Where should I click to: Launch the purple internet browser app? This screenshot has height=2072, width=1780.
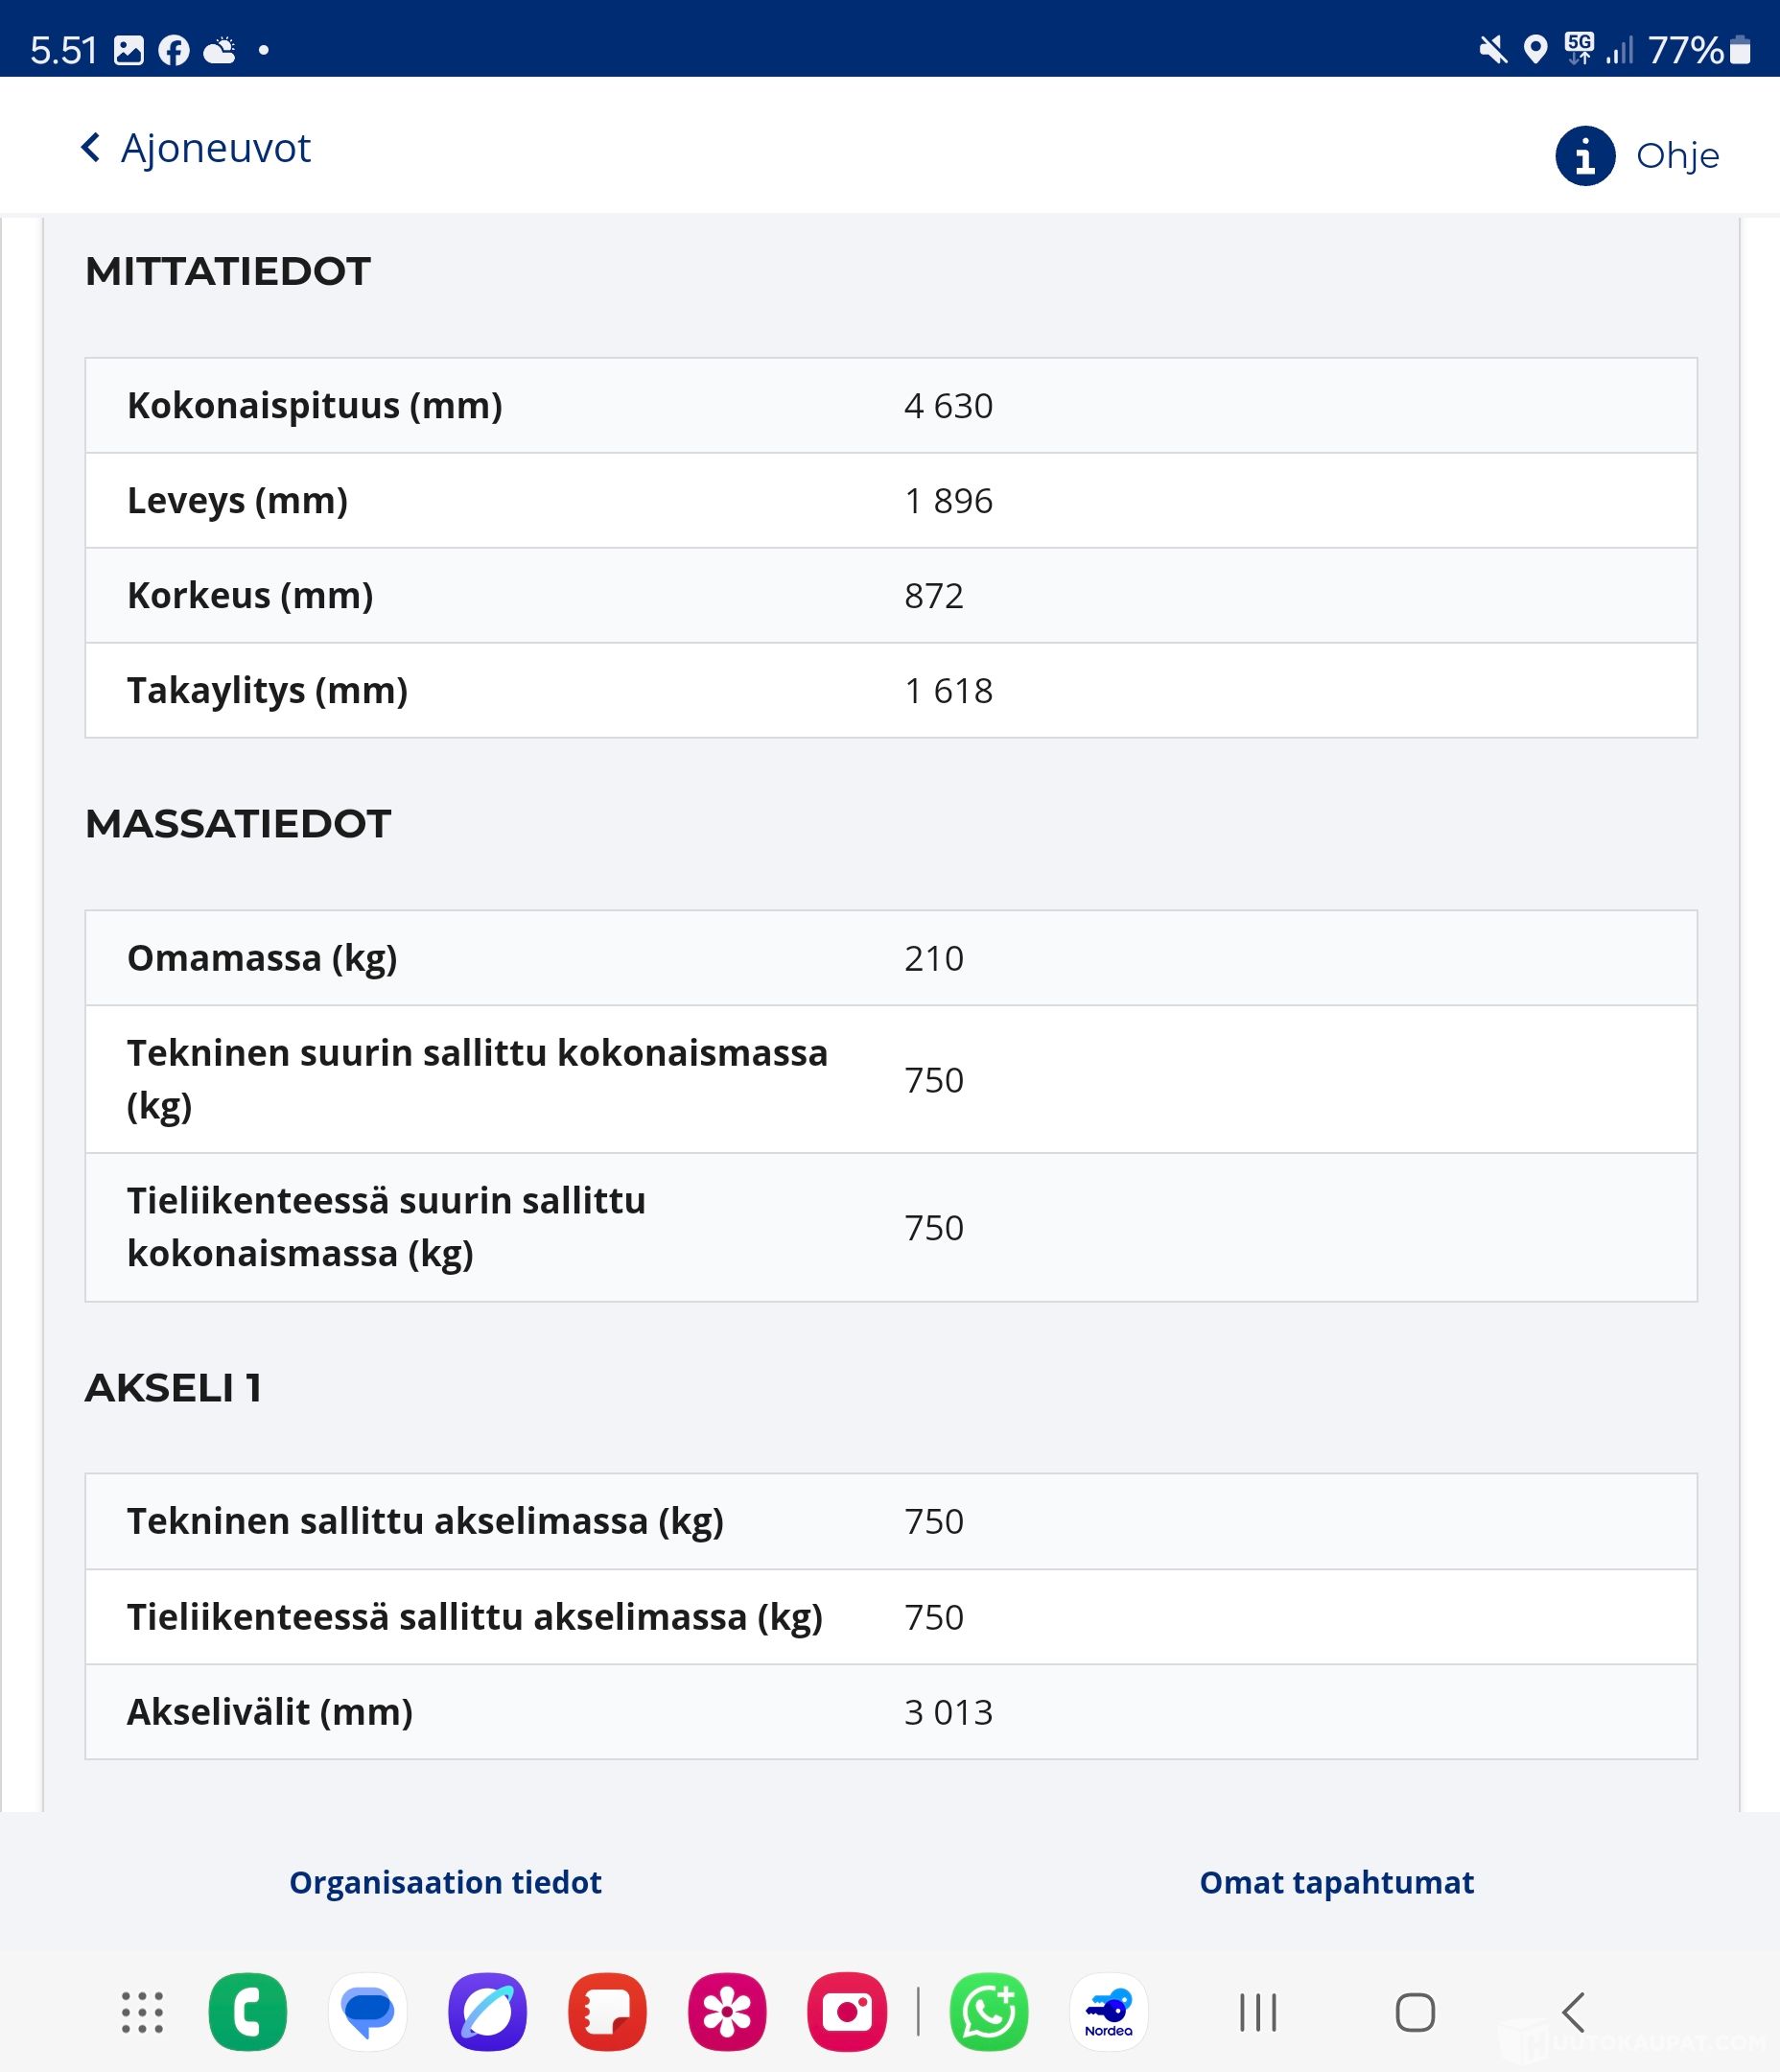coord(487,2011)
